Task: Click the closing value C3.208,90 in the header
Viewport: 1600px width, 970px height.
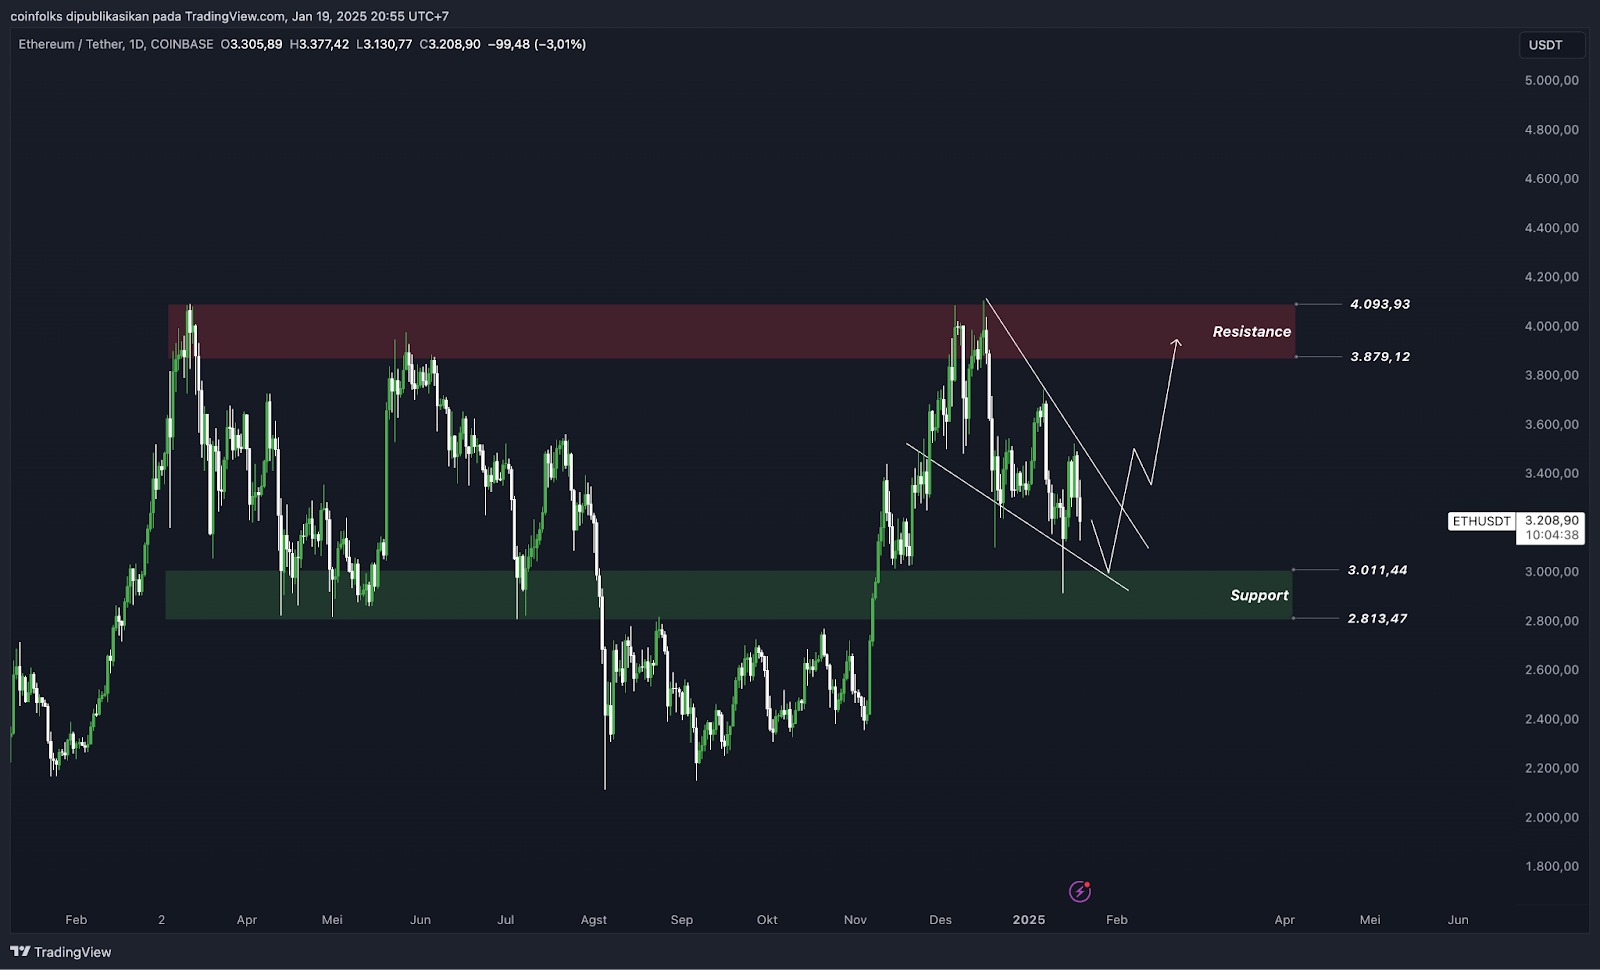Action: [450, 44]
